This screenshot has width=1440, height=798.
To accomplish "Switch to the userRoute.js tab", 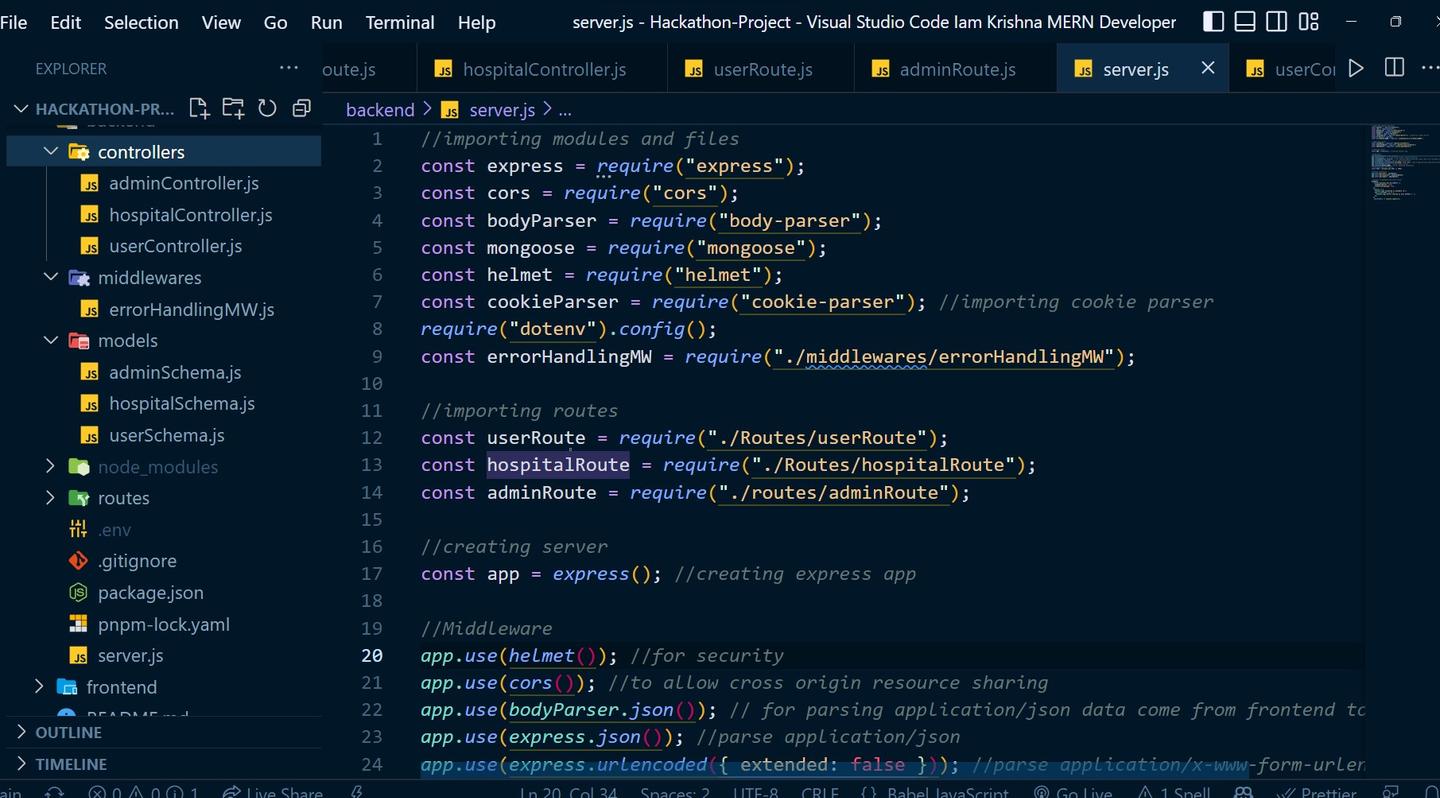I will (760, 69).
